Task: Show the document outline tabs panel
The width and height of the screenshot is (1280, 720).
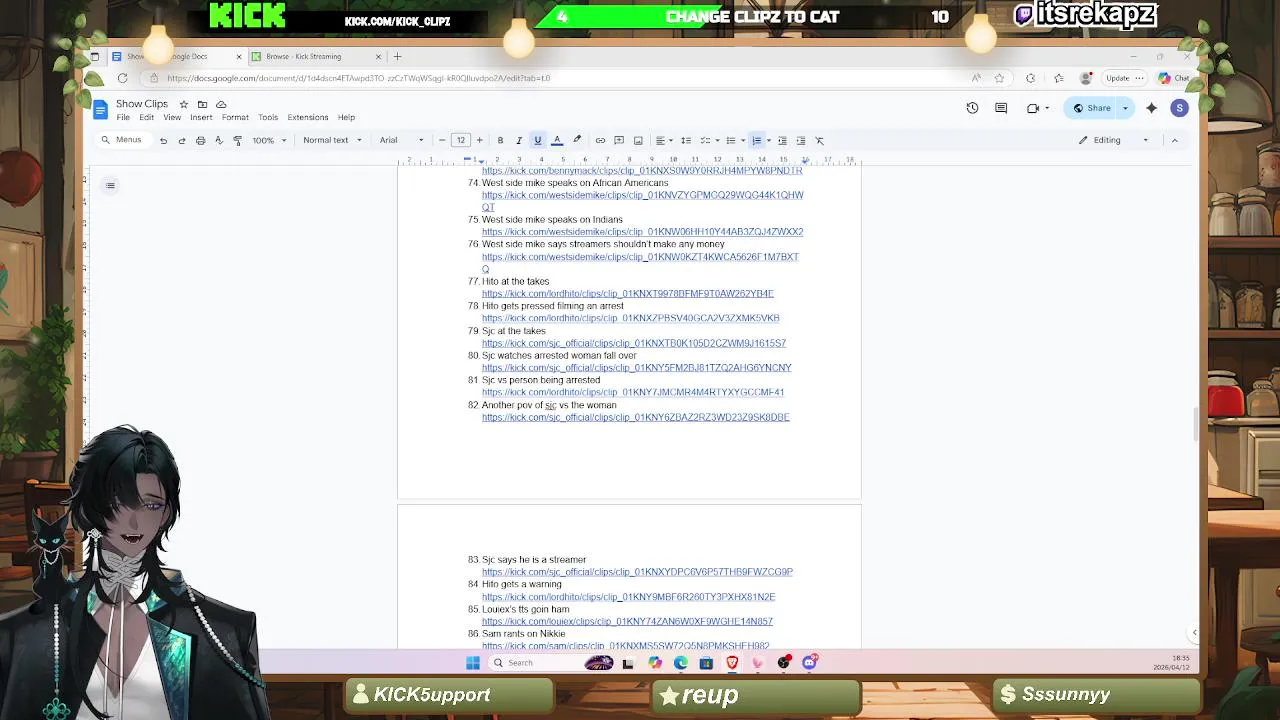Action: coord(110,185)
